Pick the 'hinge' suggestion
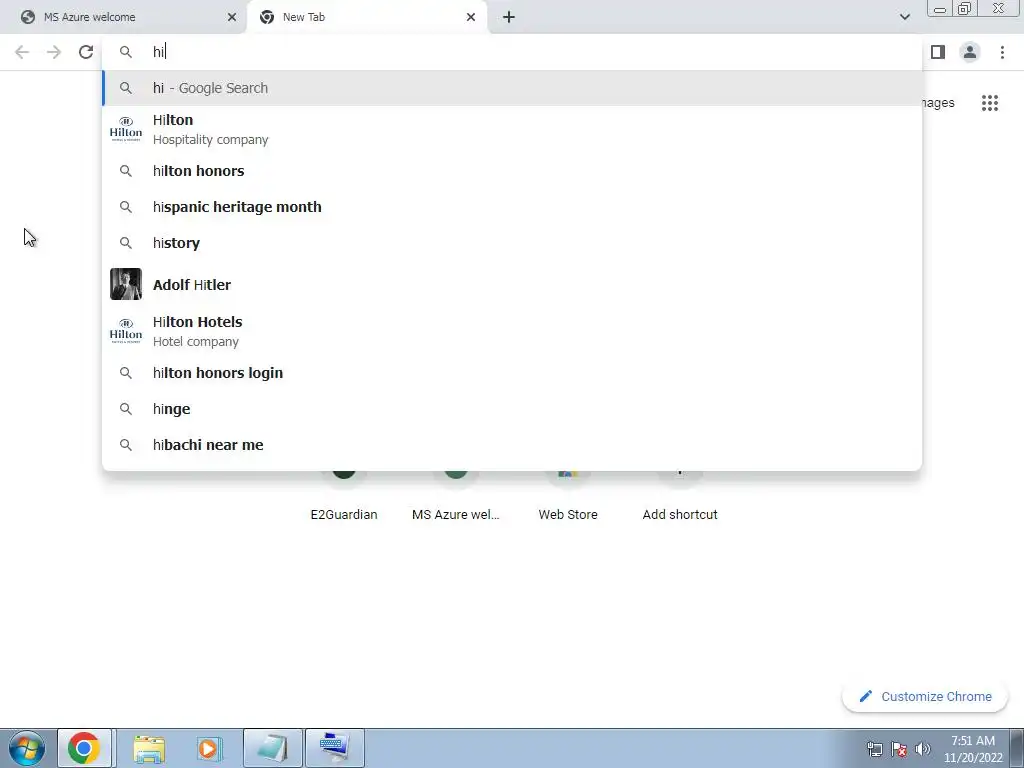 (x=513, y=409)
